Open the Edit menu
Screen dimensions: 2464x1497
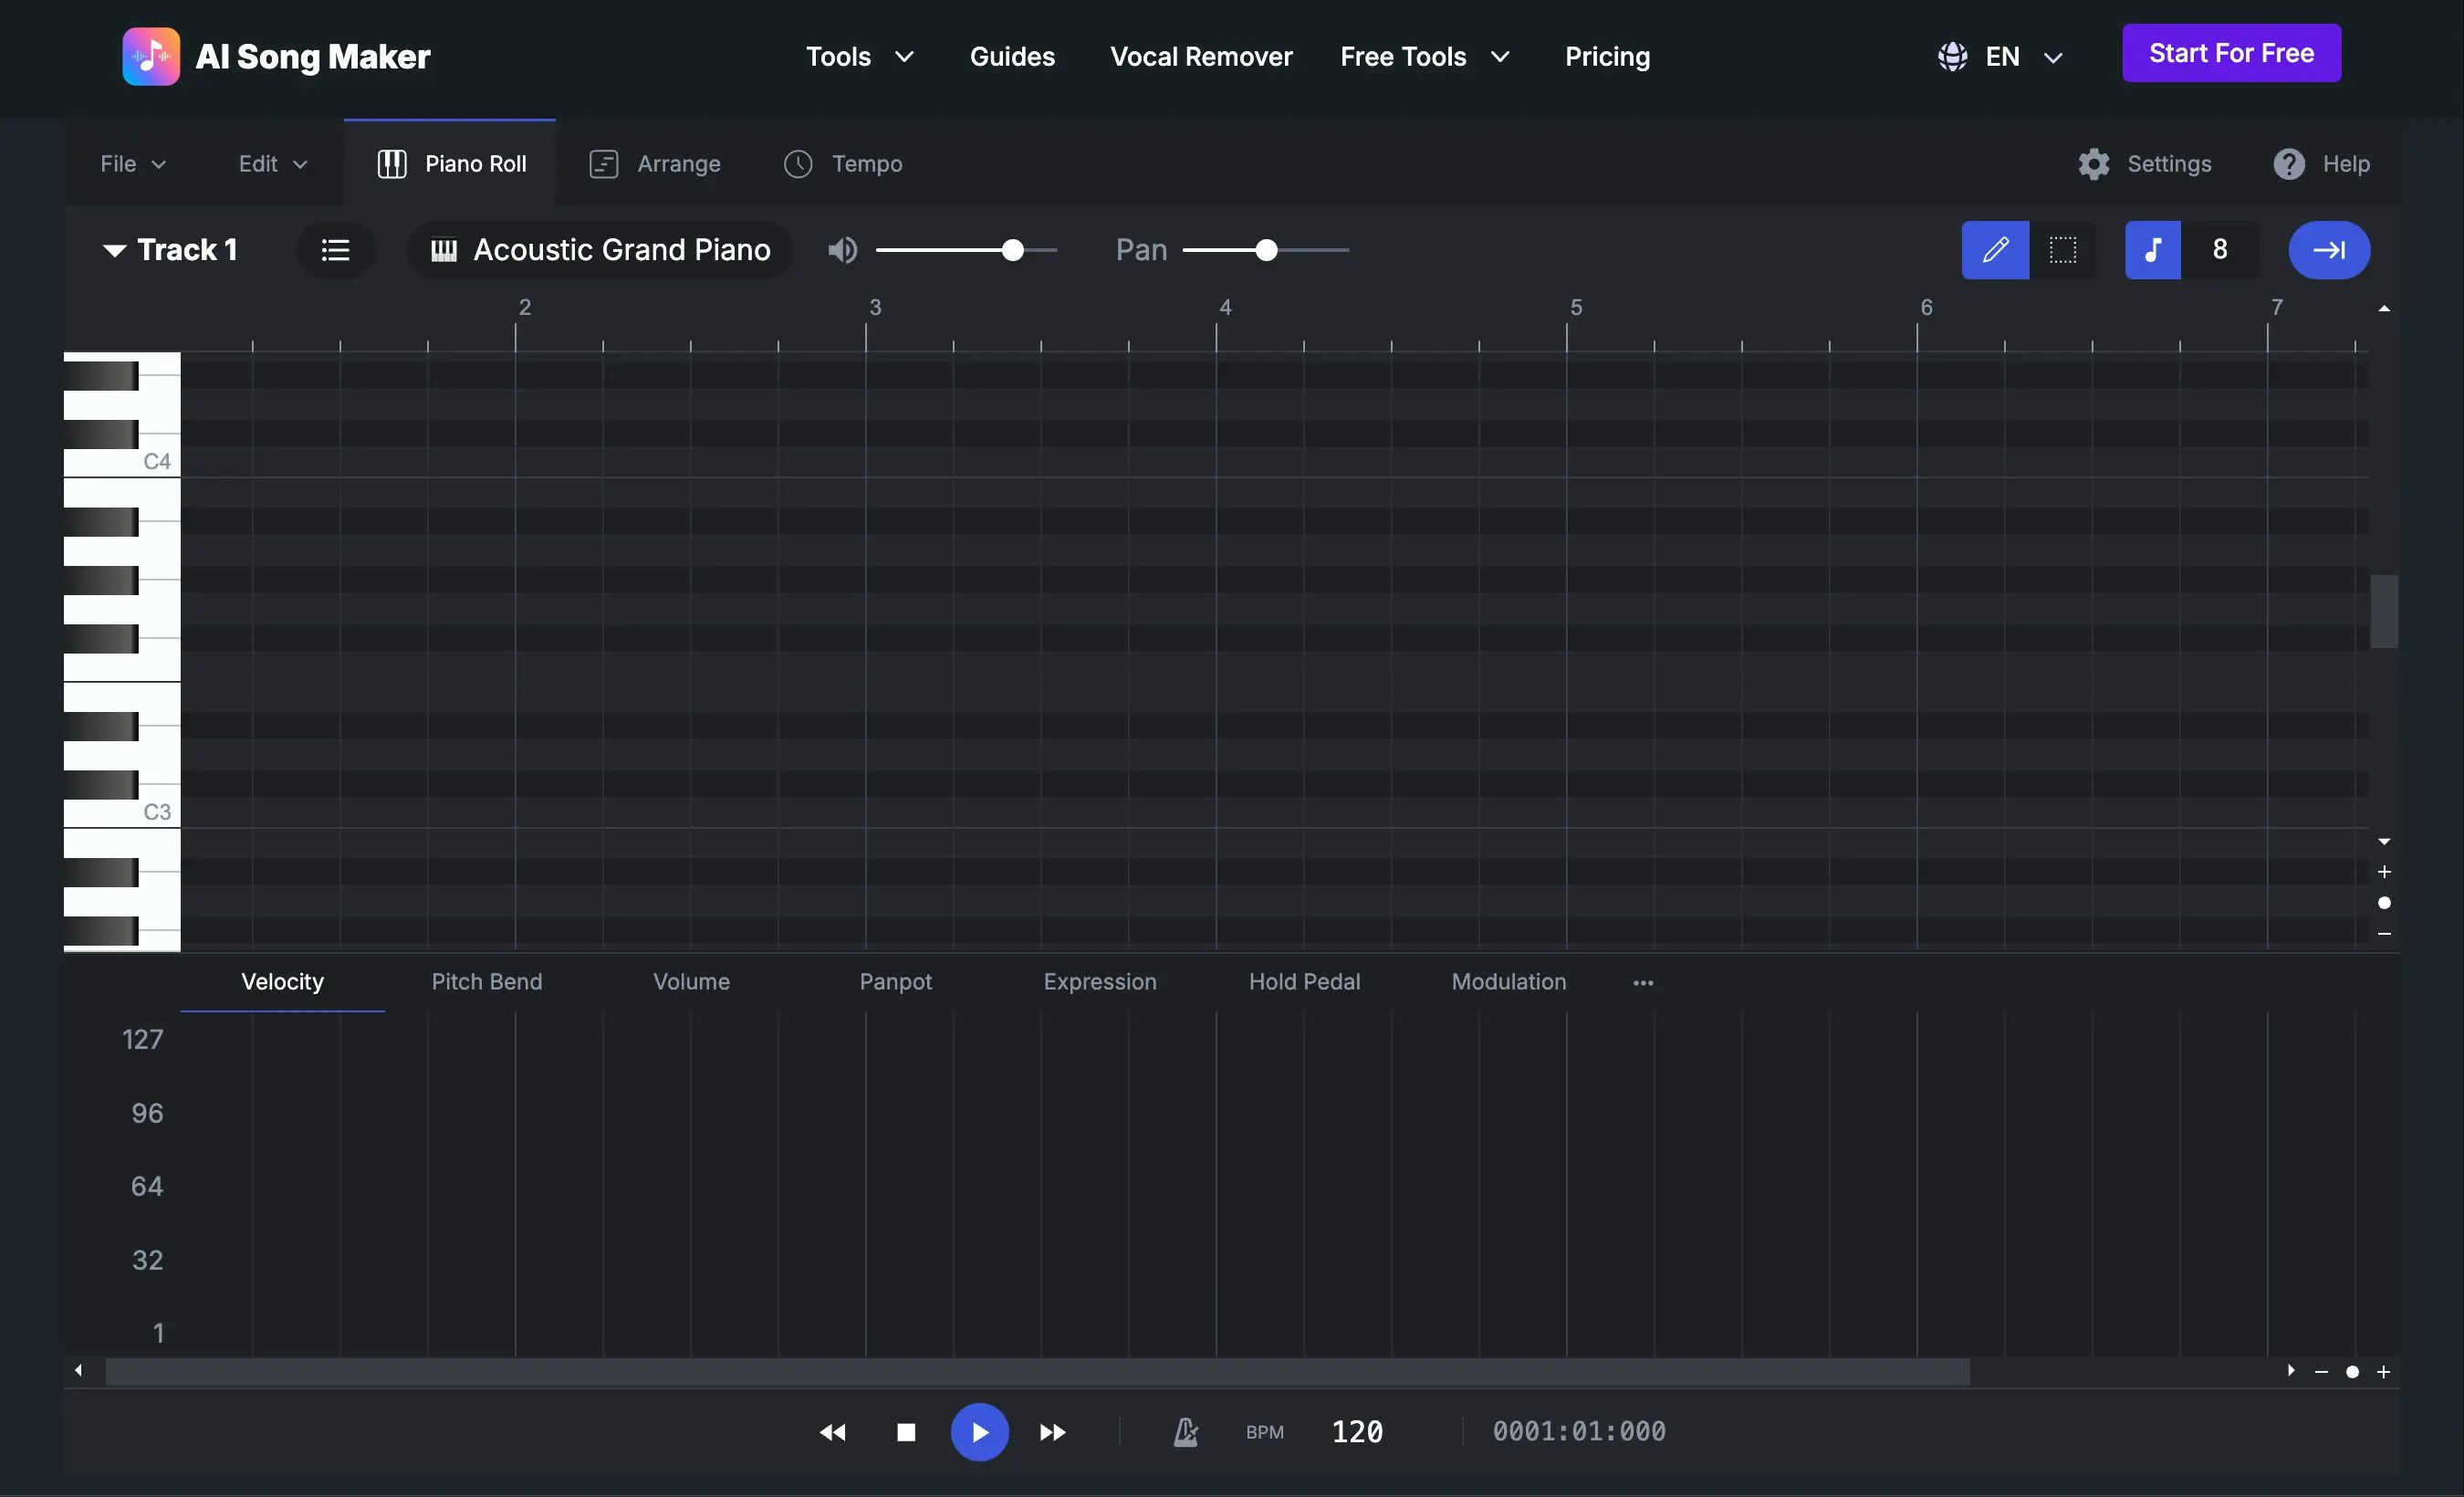click(273, 164)
